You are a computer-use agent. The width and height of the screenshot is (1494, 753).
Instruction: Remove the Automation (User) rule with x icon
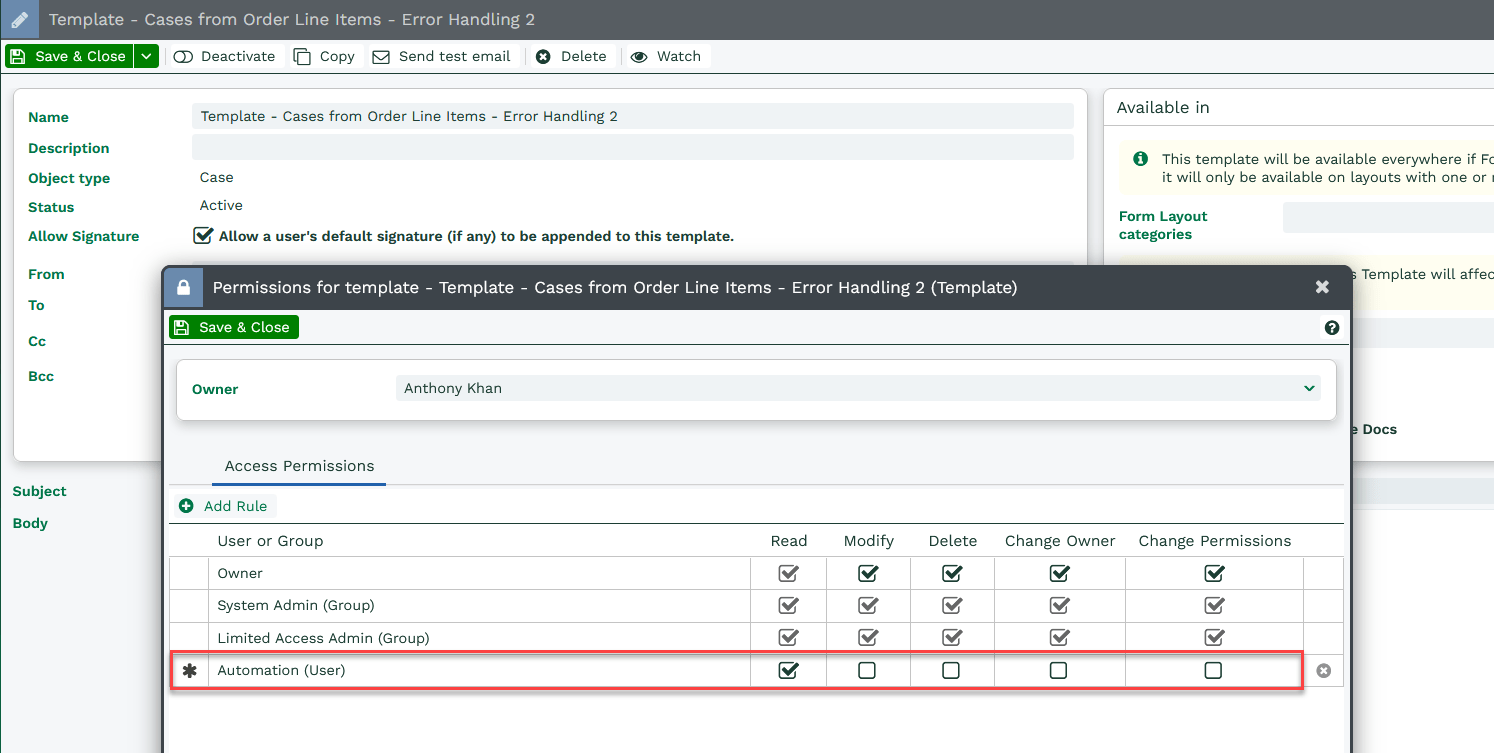(x=1323, y=671)
